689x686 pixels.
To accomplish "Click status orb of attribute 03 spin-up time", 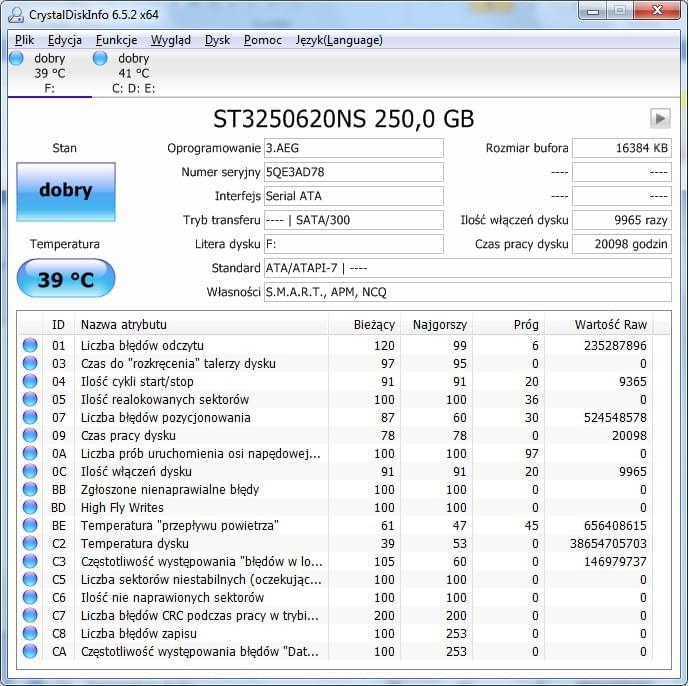I will (30, 363).
